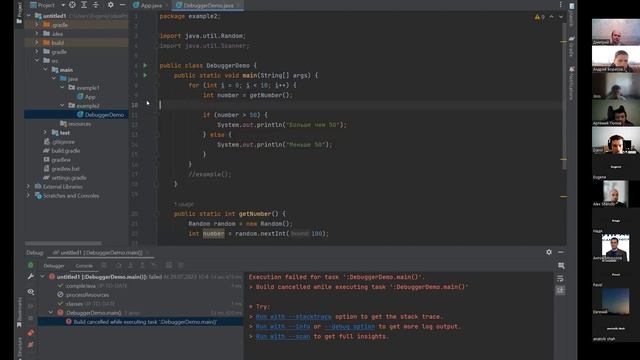The height and width of the screenshot is (360, 640).
Task: Open gradlew.bat file
Action: click(62, 169)
